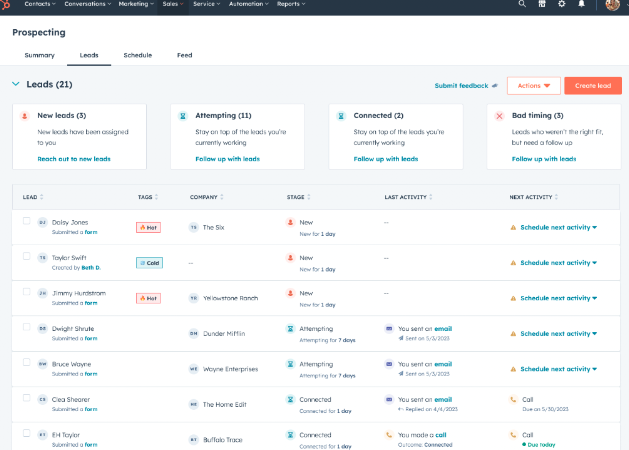Open the marketplace icon in top bar
Screen dimensions: 629x450
point(542,4)
